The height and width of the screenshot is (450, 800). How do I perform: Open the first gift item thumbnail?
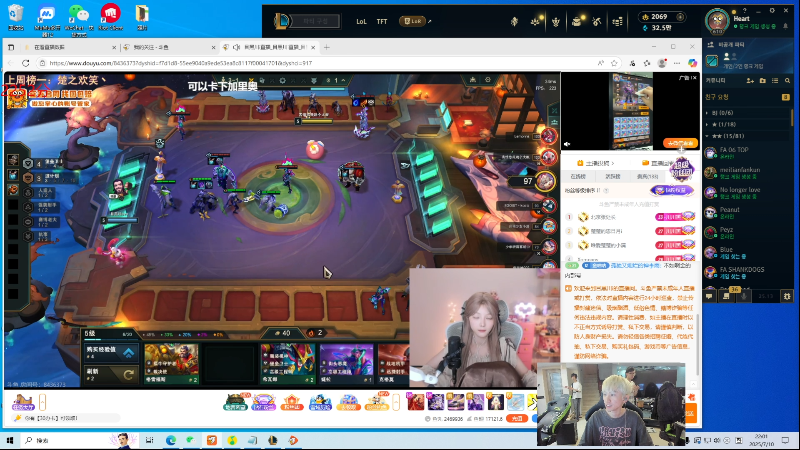click(x=415, y=402)
